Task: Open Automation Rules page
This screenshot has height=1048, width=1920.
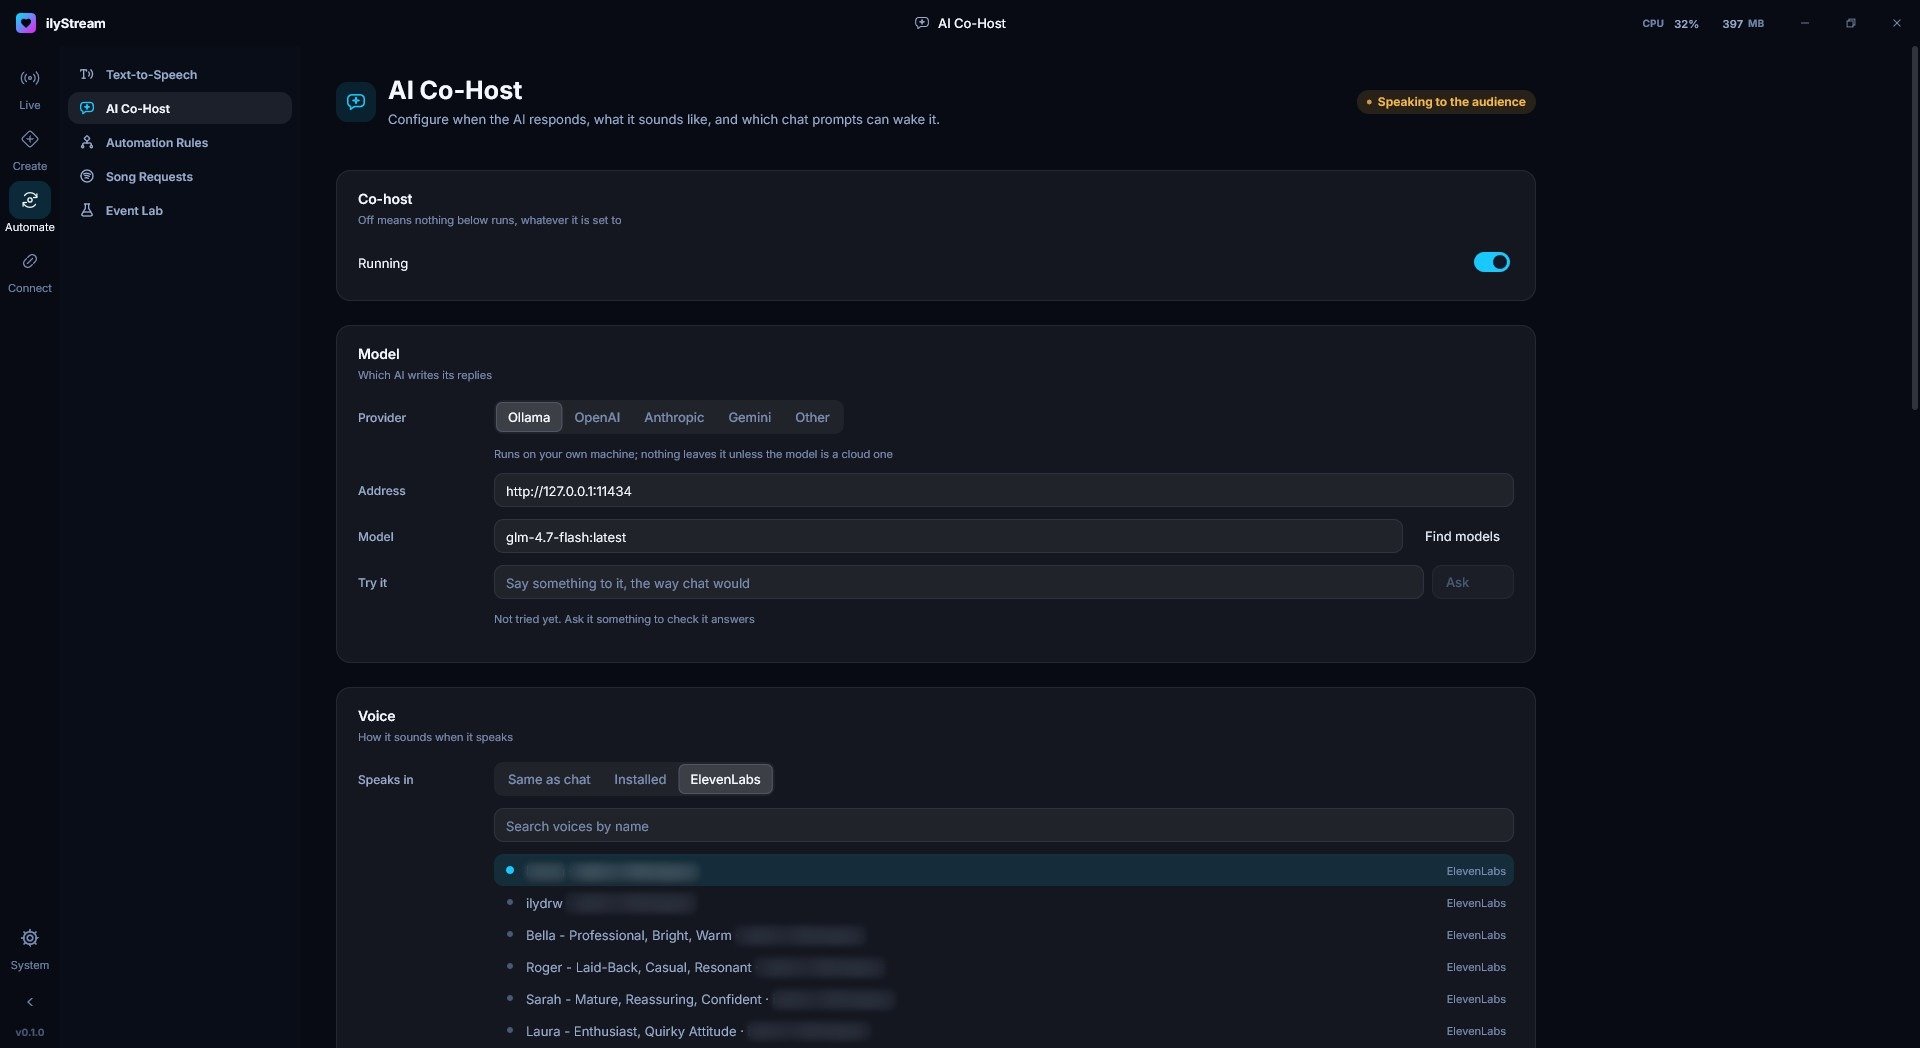Action: pyautogui.click(x=180, y=142)
